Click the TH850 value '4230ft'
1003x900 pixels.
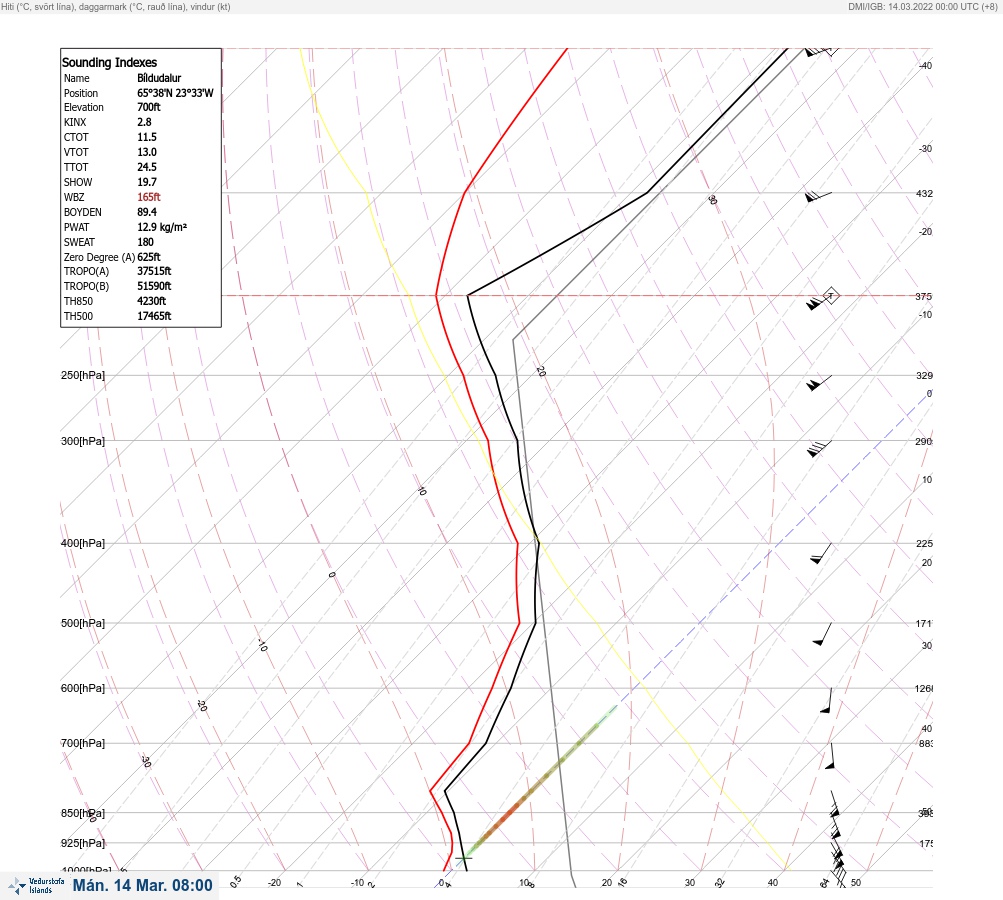point(152,301)
